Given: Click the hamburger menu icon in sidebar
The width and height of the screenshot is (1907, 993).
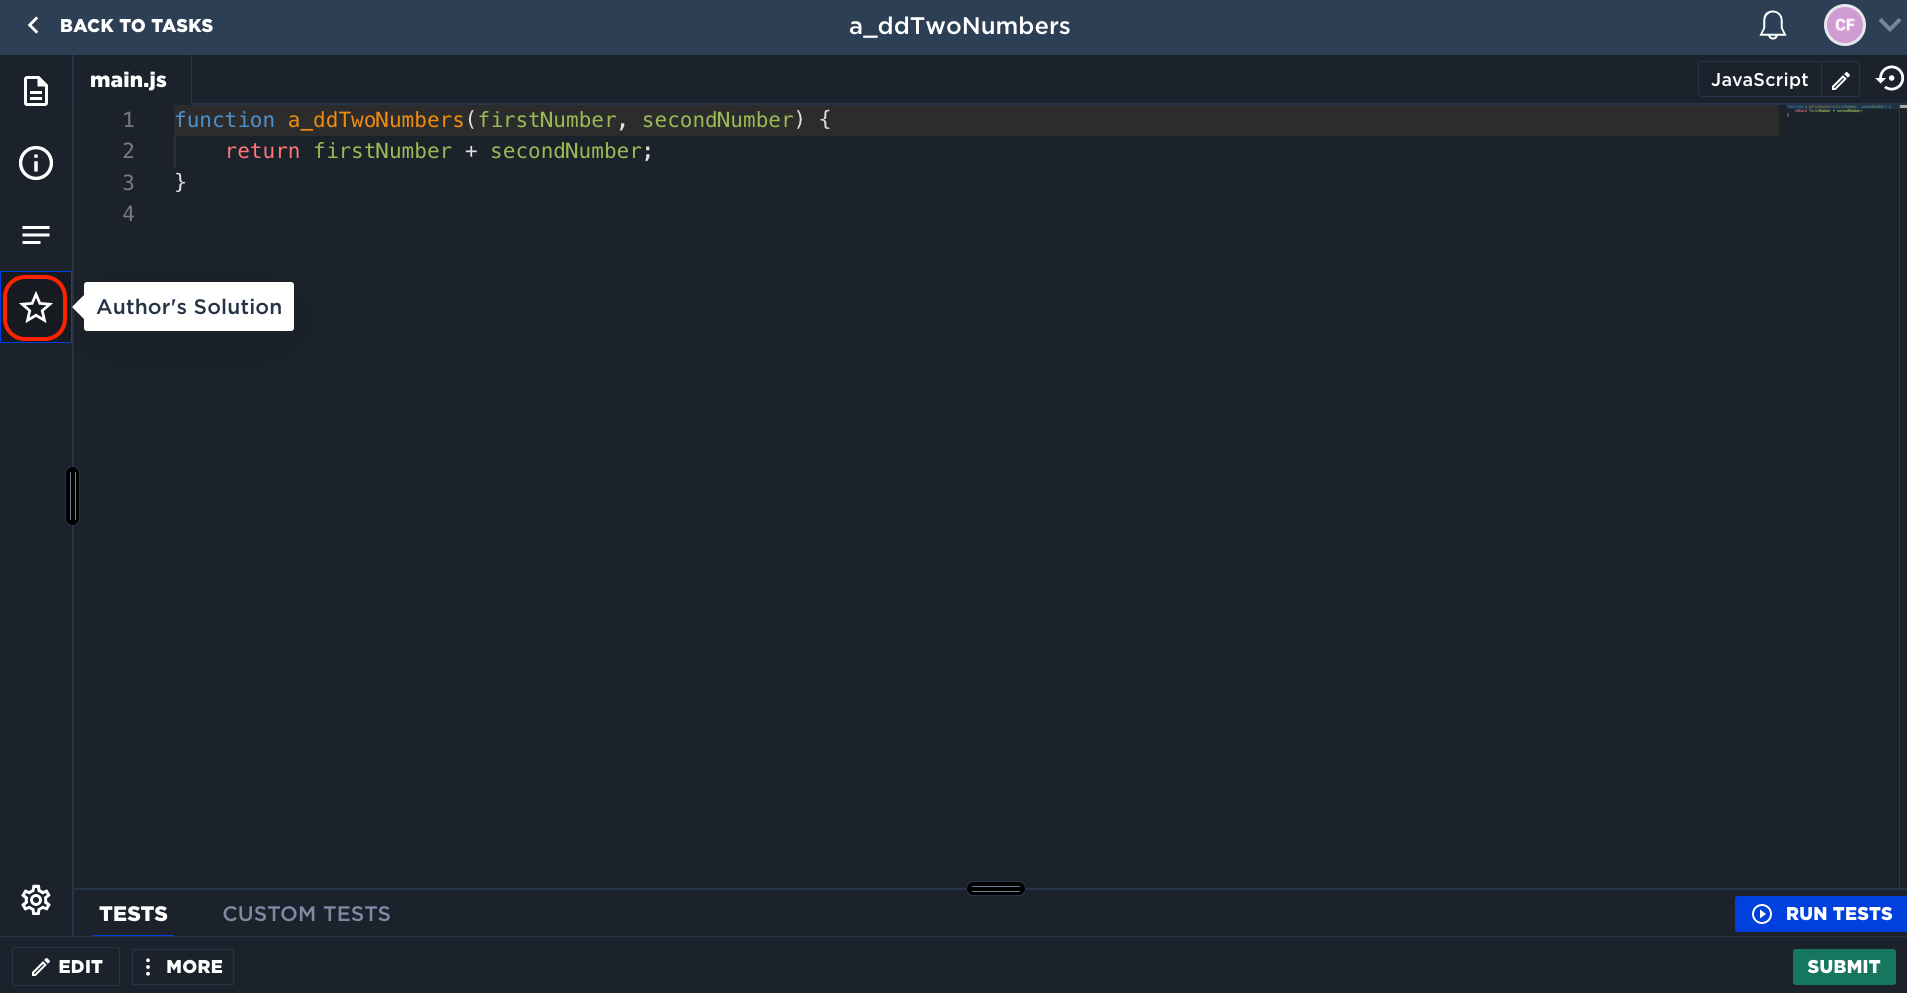Looking at the screenshot, I should click(x=35, y=234).
